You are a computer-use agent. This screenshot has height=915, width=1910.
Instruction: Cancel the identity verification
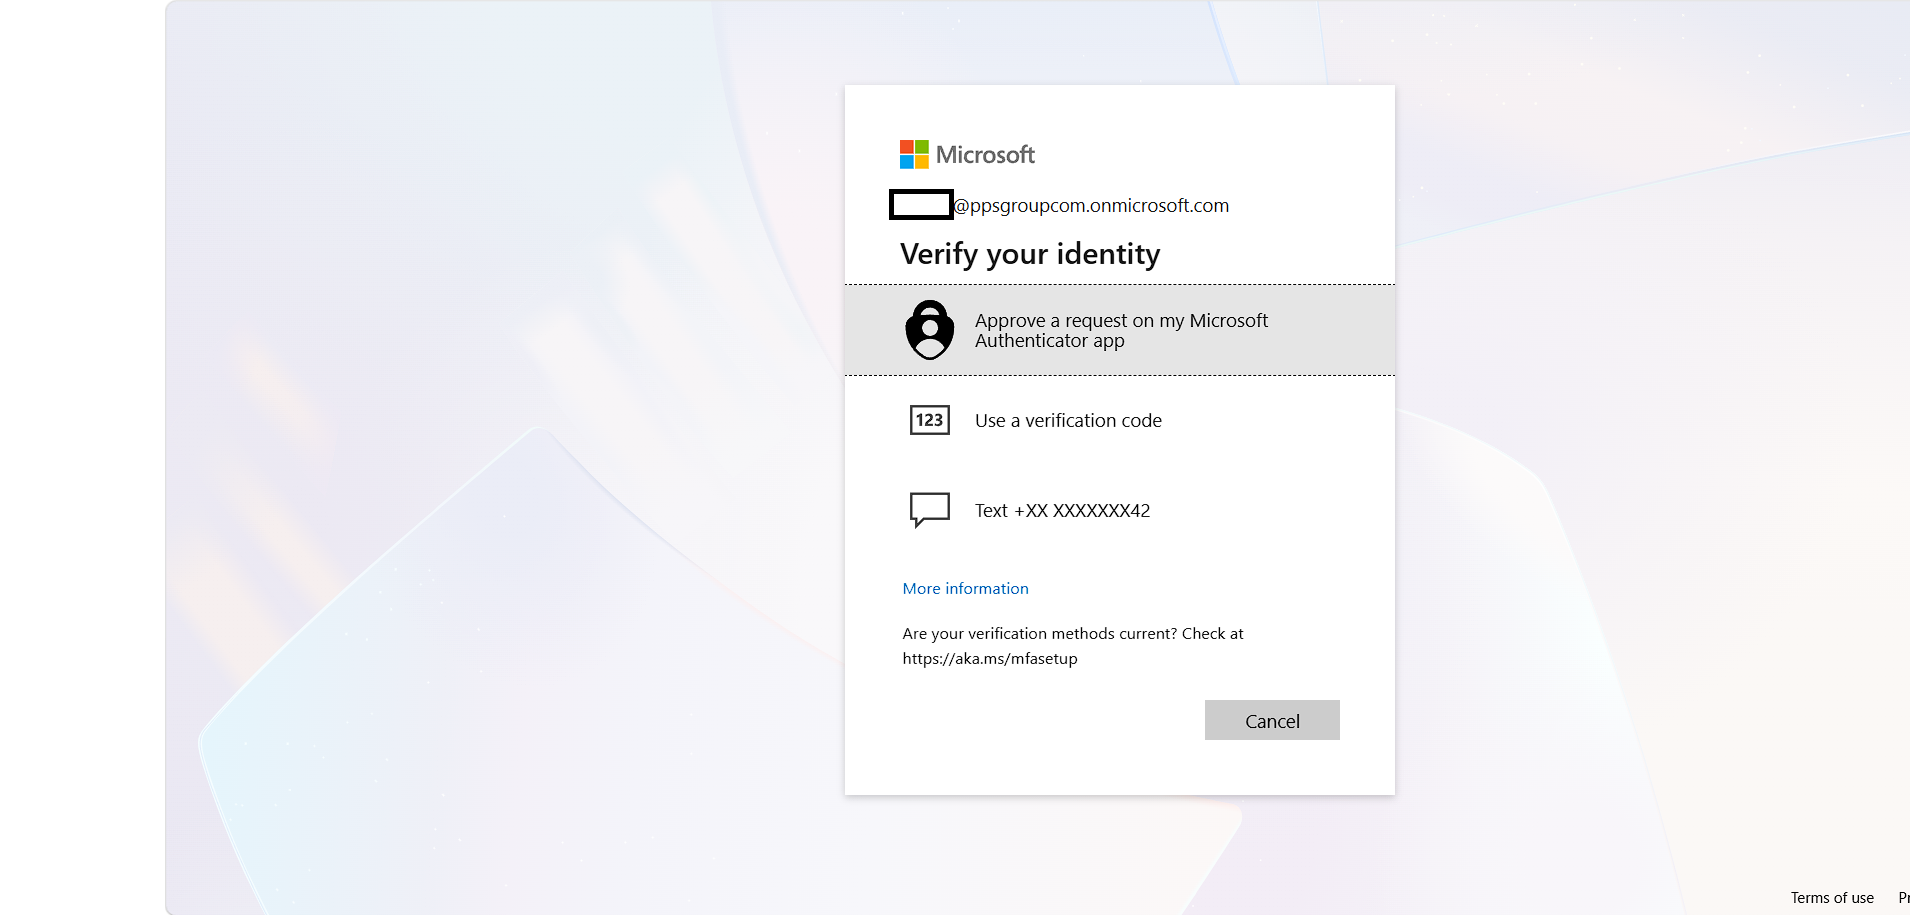(x=1272, y=720)
